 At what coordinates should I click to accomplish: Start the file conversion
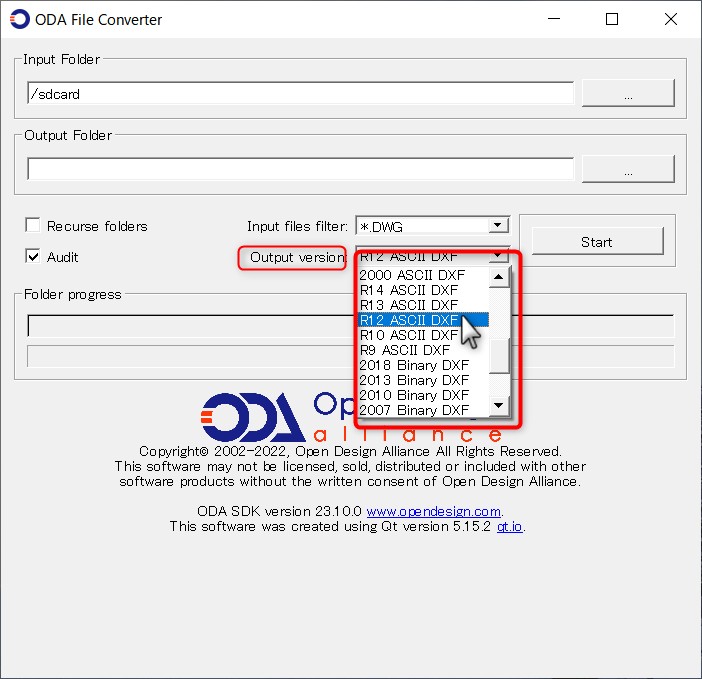[x=597, y=242]
